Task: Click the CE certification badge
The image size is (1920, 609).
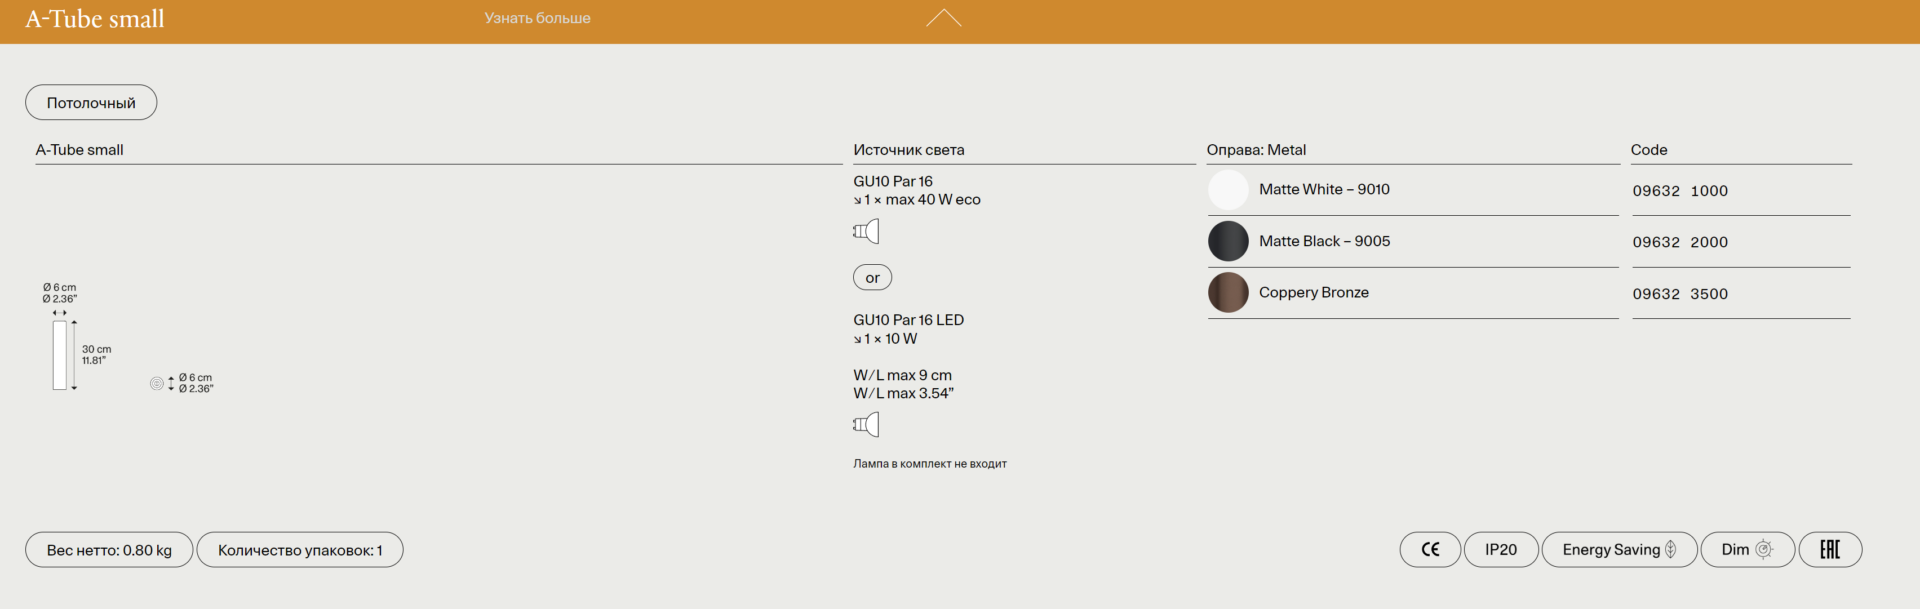Action: click(x=1430, y=550)
